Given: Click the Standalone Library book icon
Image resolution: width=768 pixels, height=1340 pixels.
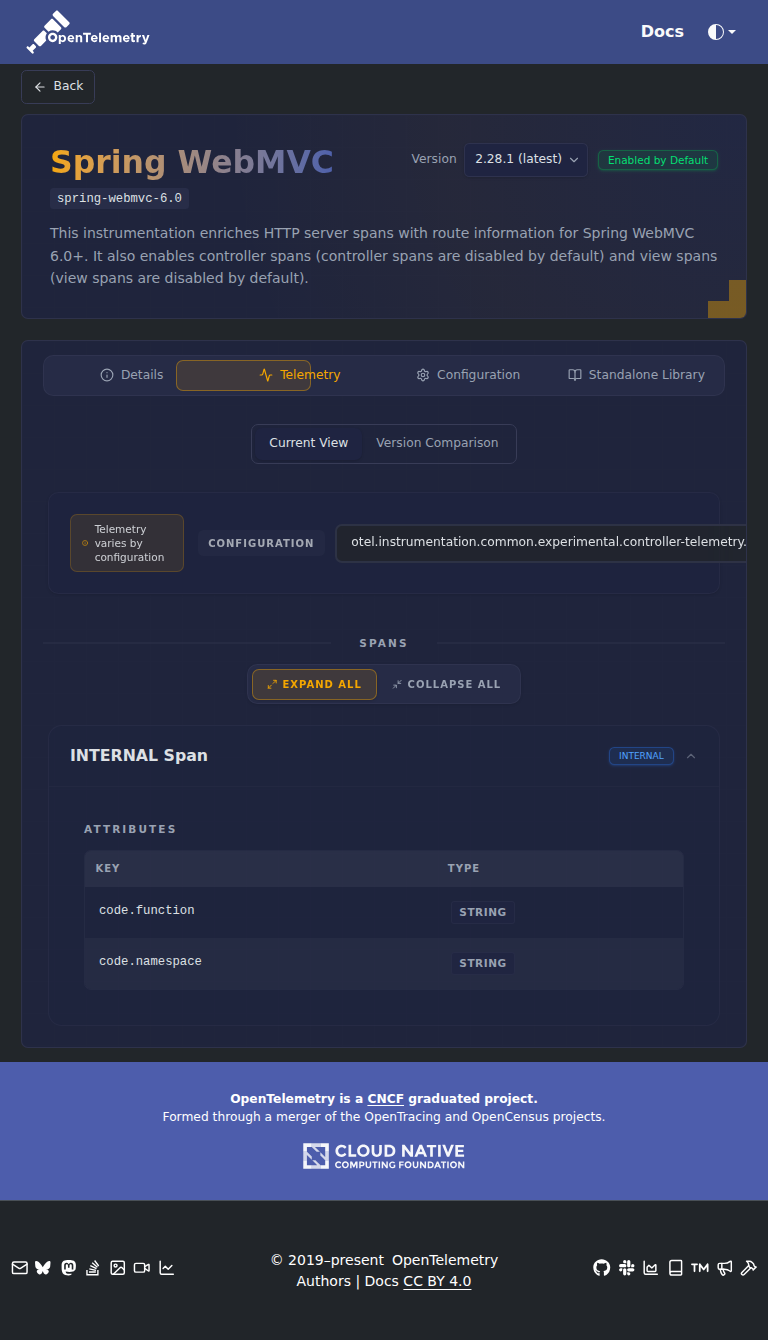Looking at the screenshot, I should point(575,375).
